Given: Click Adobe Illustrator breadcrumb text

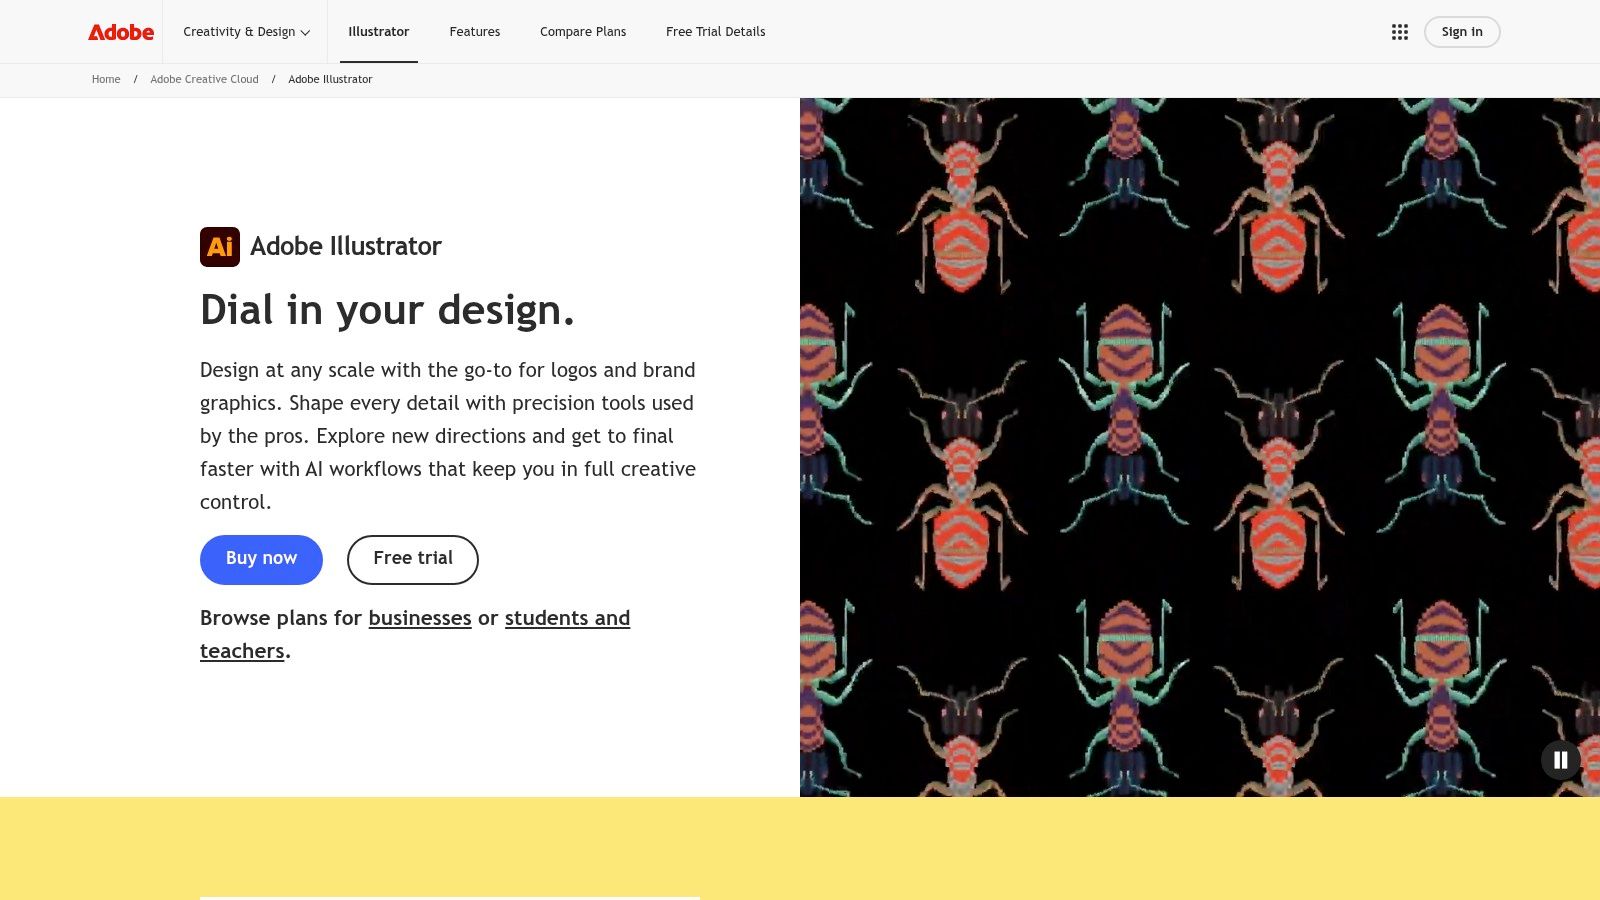Looking at the screenshot, I should (x=330, y=80).
